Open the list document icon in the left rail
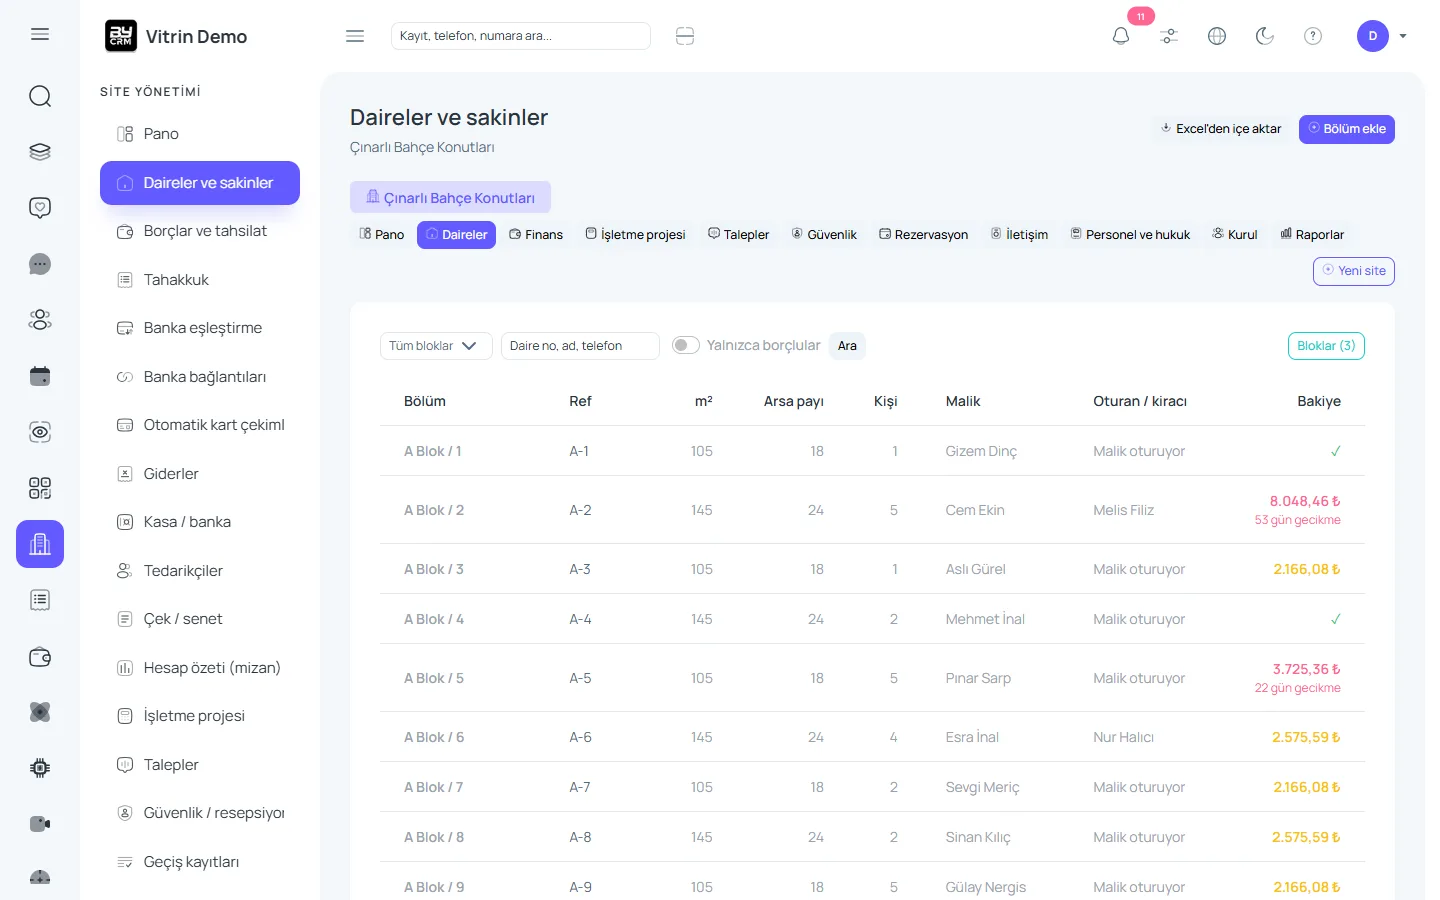This screenshot has height=900, width=1440. click(40, 600)
